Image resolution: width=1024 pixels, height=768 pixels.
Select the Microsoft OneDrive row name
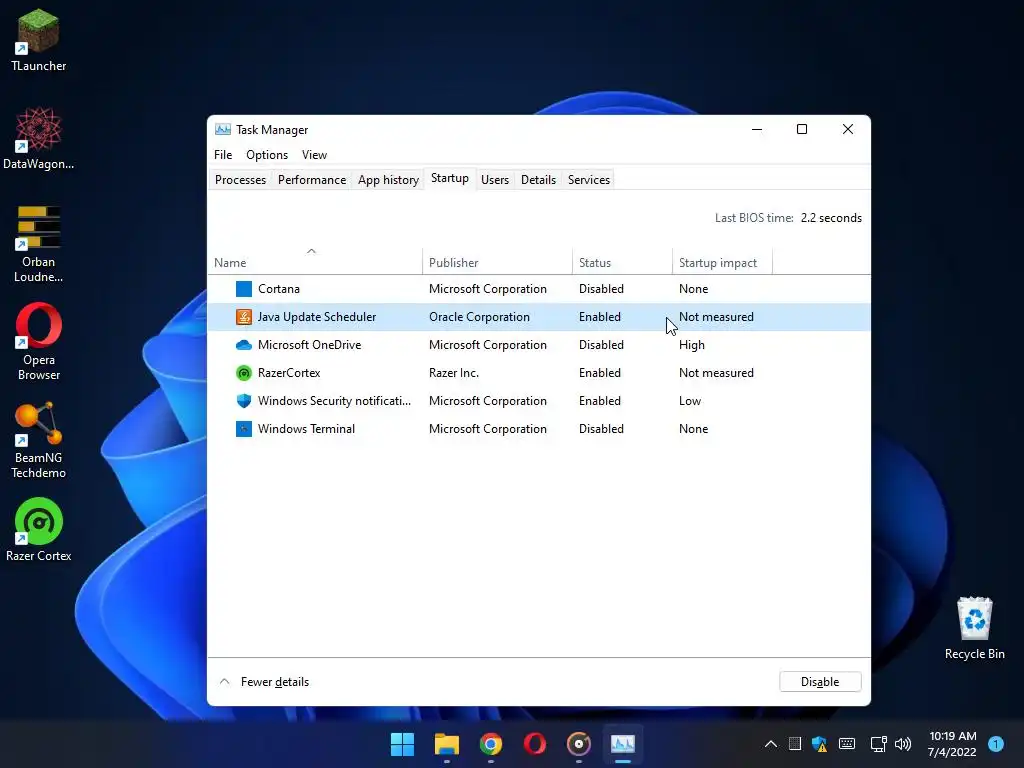pos(310,345)
